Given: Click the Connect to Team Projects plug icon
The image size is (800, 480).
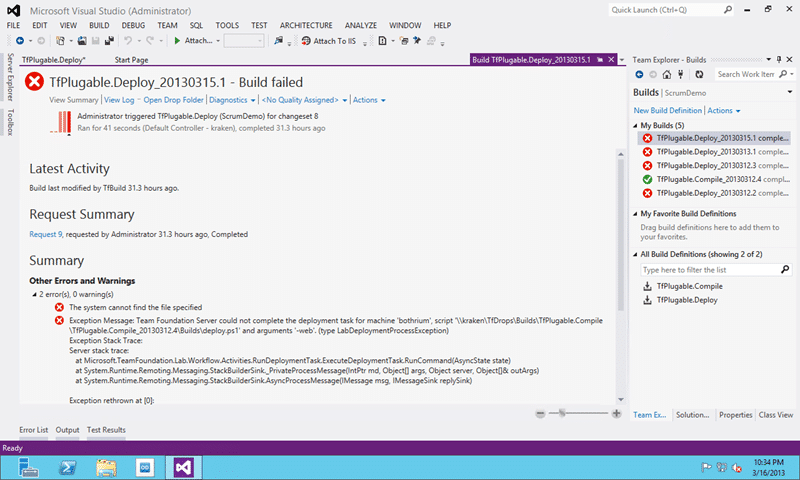Looking at the screenshot, I should click(681, 74).
